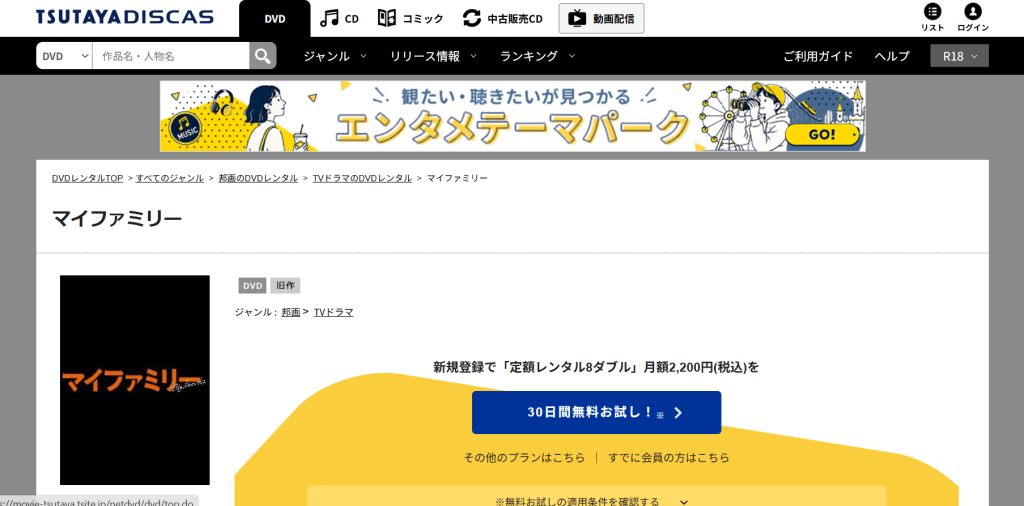Open the リスト icon
Screen dimensions: 1024x506
coord(933,18)
